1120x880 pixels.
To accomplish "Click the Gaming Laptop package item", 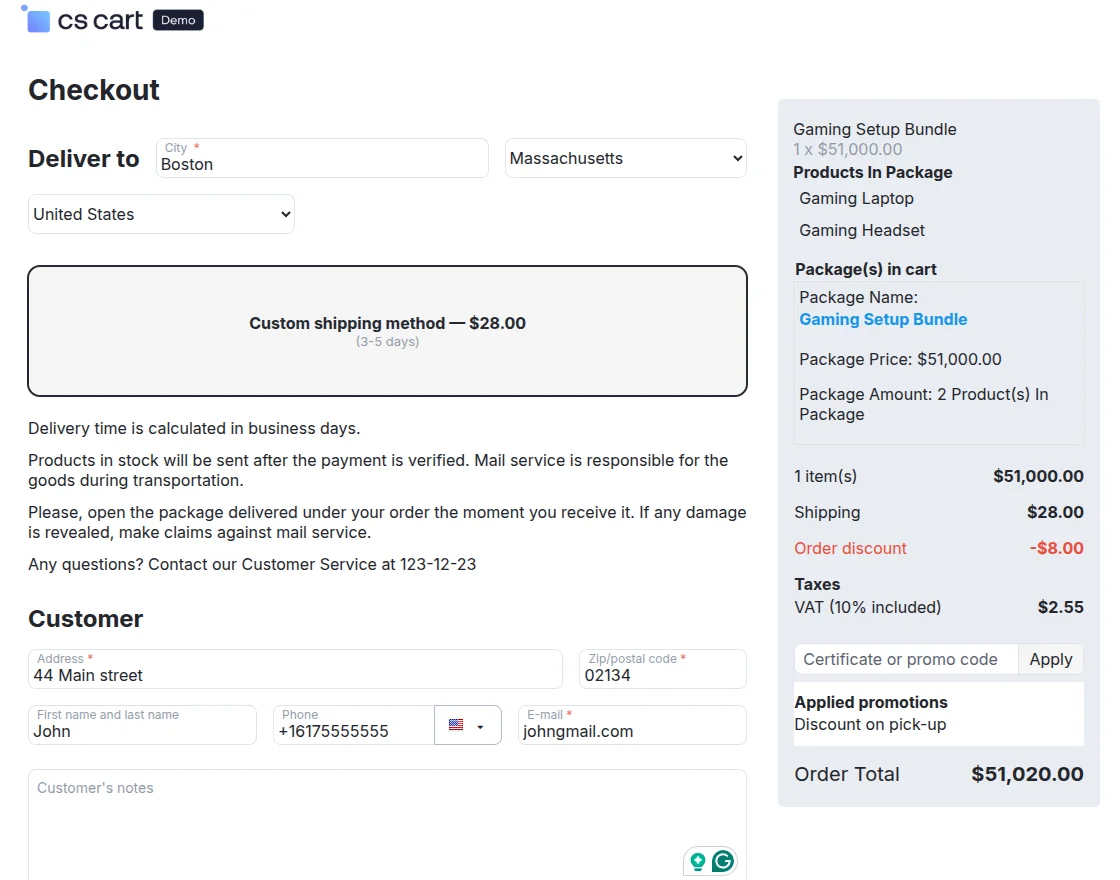I will (x=856, y=199).
